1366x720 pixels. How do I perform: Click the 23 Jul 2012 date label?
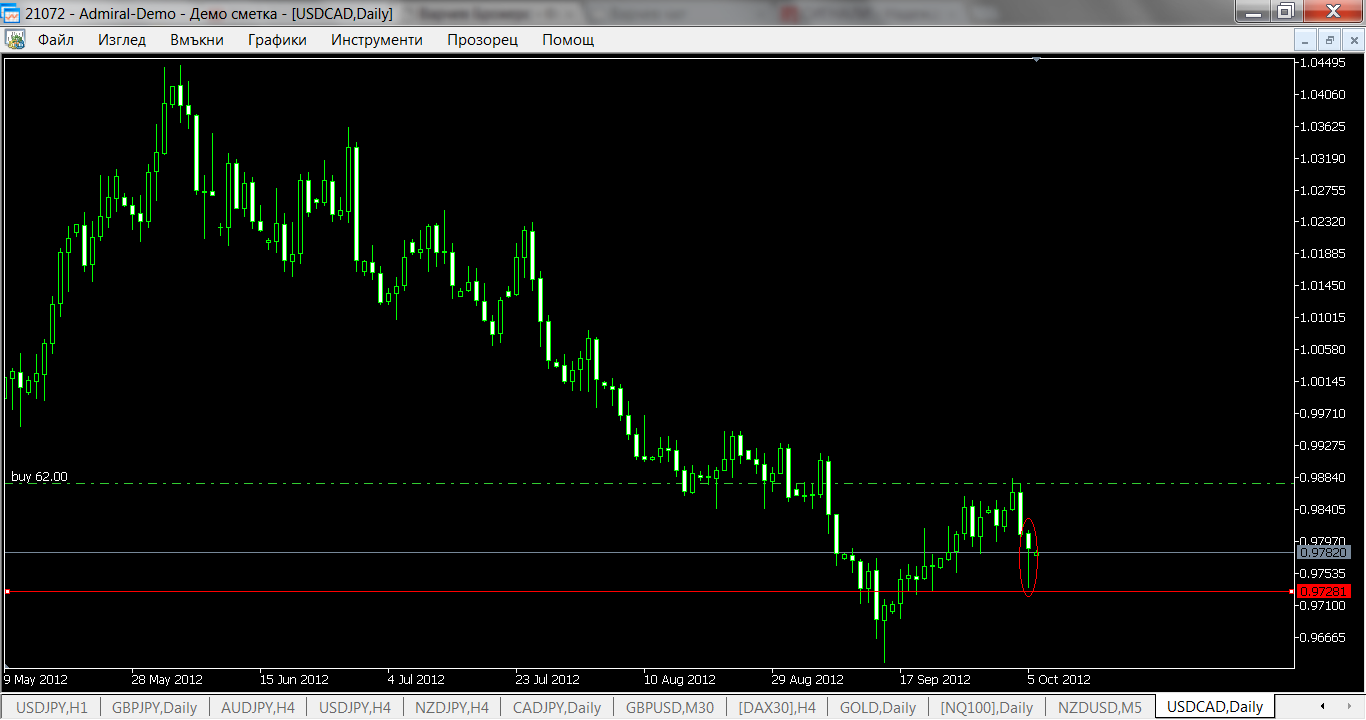(x=548, y=679)
